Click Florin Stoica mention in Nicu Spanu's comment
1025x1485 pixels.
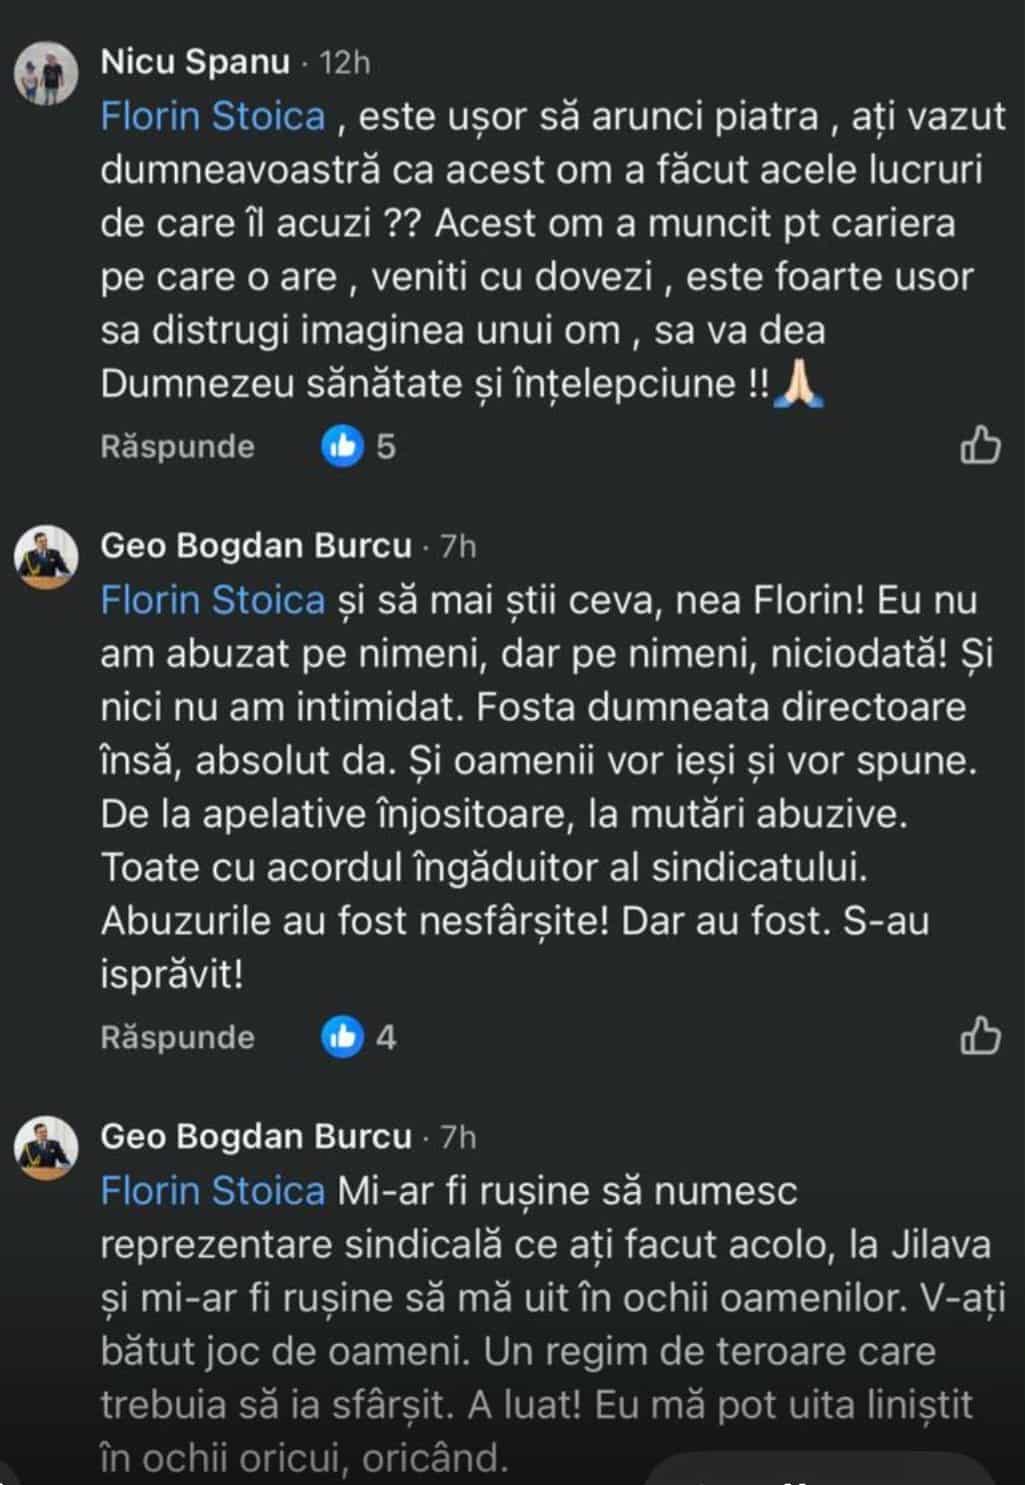click(x=213, y=117)
